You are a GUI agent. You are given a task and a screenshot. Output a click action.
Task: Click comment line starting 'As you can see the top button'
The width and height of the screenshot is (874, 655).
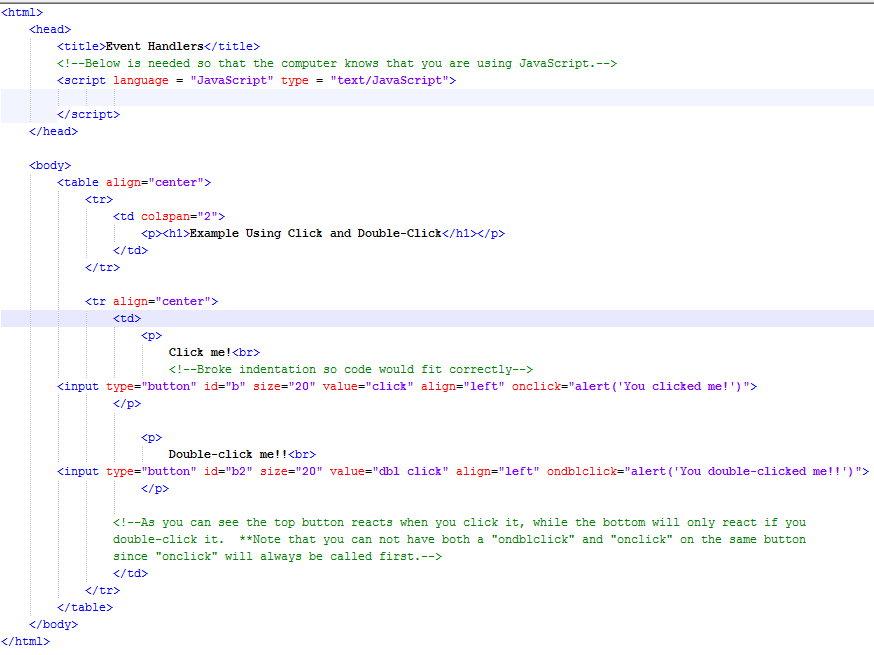pos(459,522)
